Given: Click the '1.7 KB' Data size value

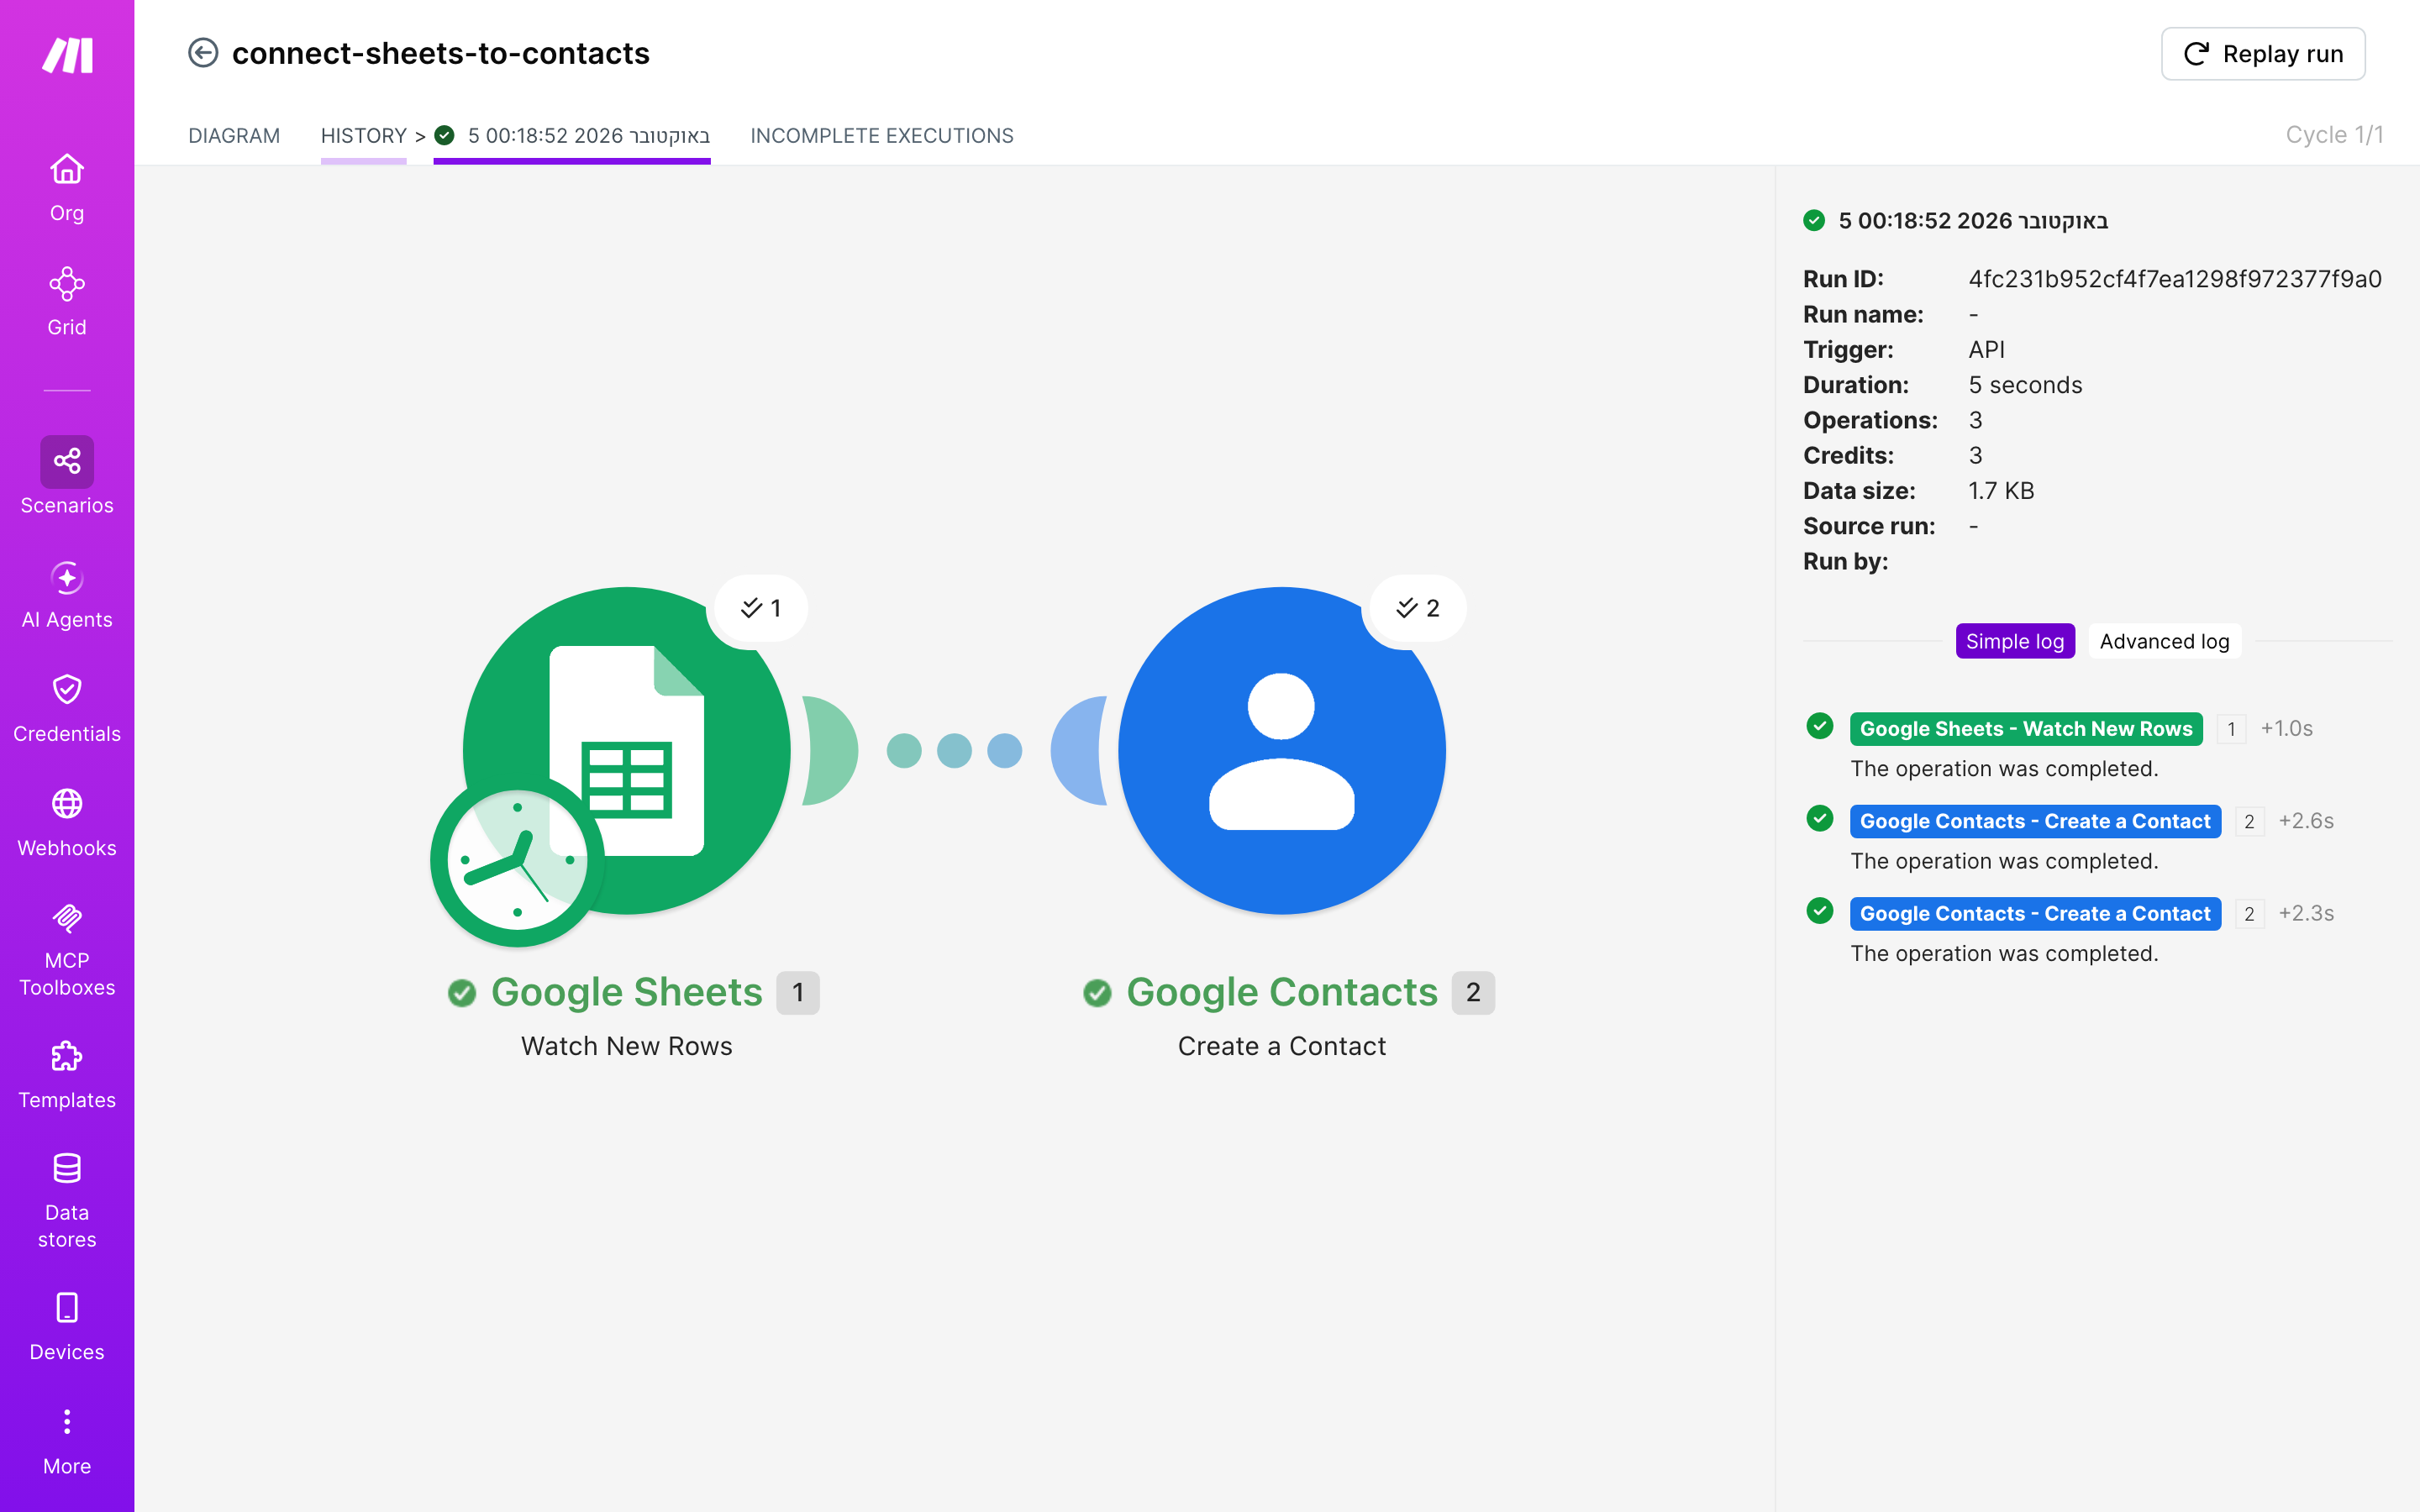Looking at the screenshot, I should (2001, 491).
